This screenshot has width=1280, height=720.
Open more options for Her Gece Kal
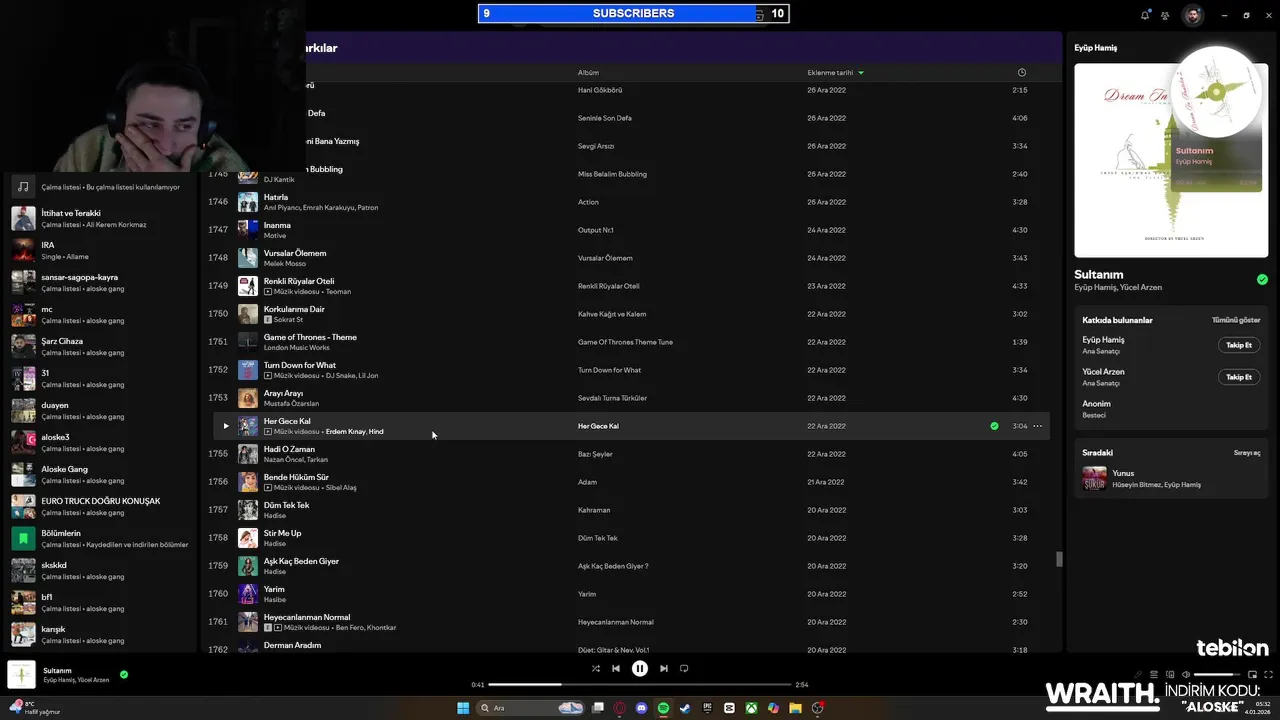(x=1037, y=426)
